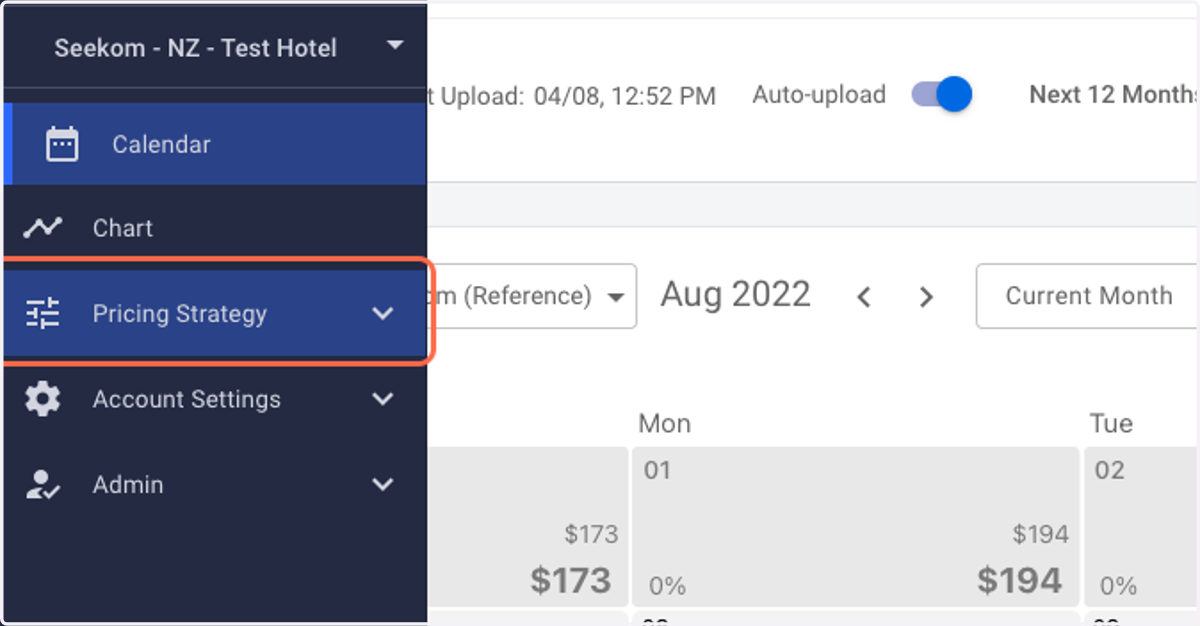Open the Calendar menu item
Image resolution: width=1200 pixels, height=626 pixels.
point(215,144)
